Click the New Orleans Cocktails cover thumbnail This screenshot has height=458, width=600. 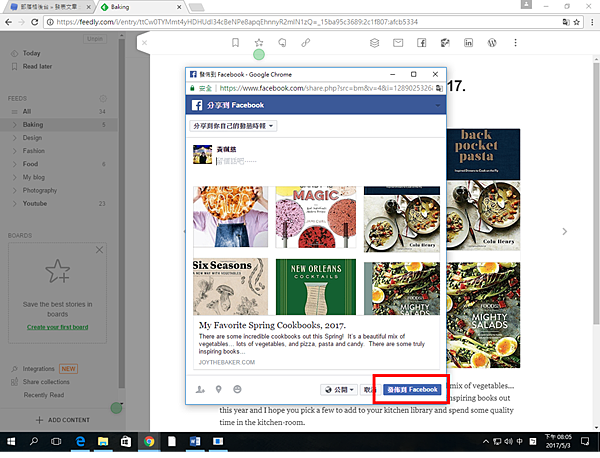click(x=316, y=287)
